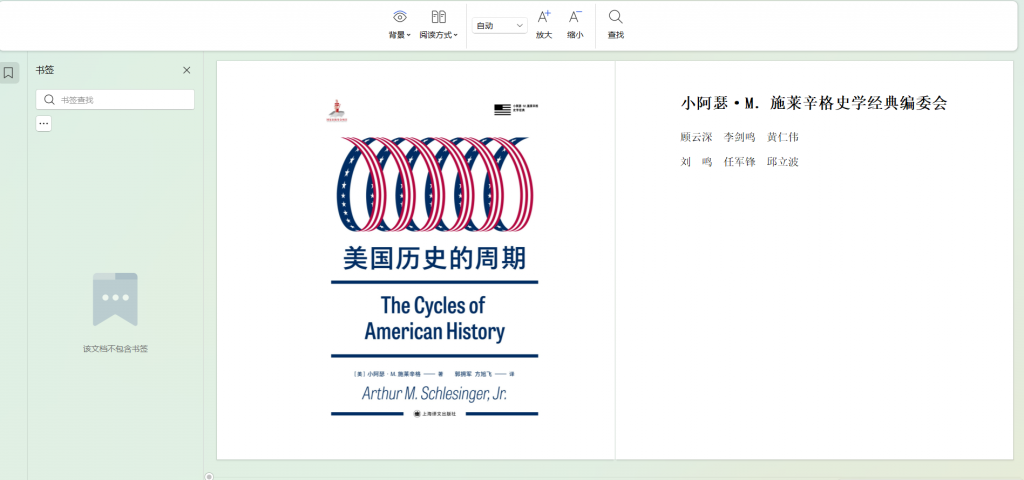Screen dimensions: 1024x480
Task: Click the small circle button at sidebar bottom
Action: point(209,476)
